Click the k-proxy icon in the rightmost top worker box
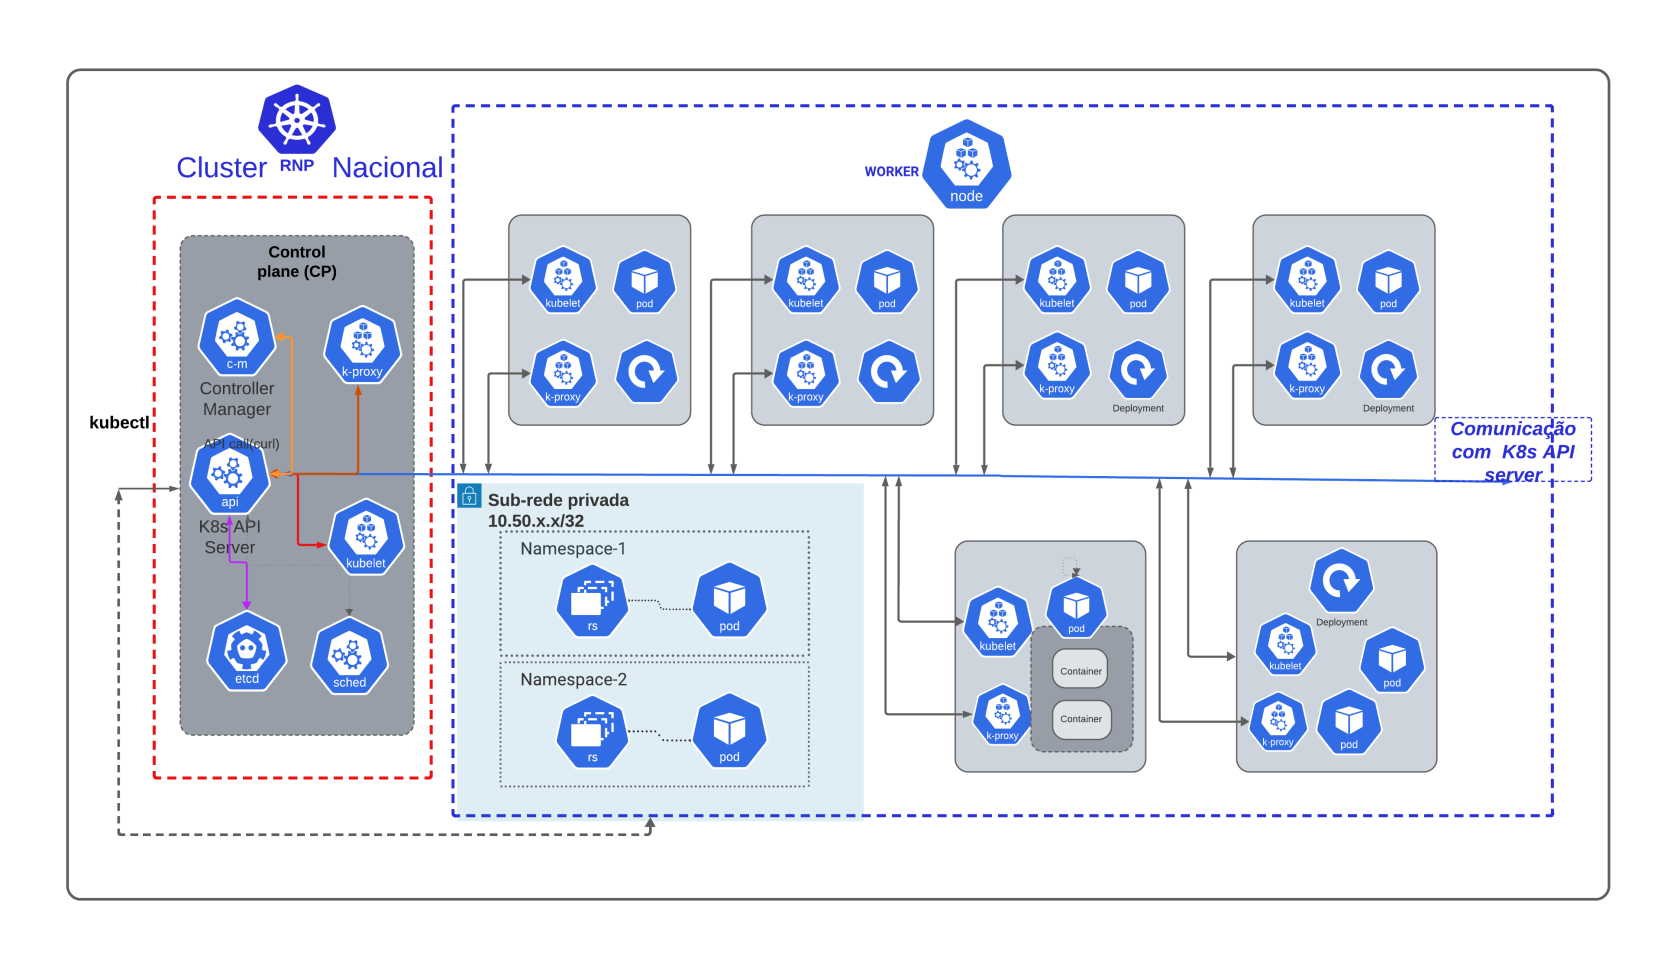Viewport: 1680px width, 972px height. 1307,366
